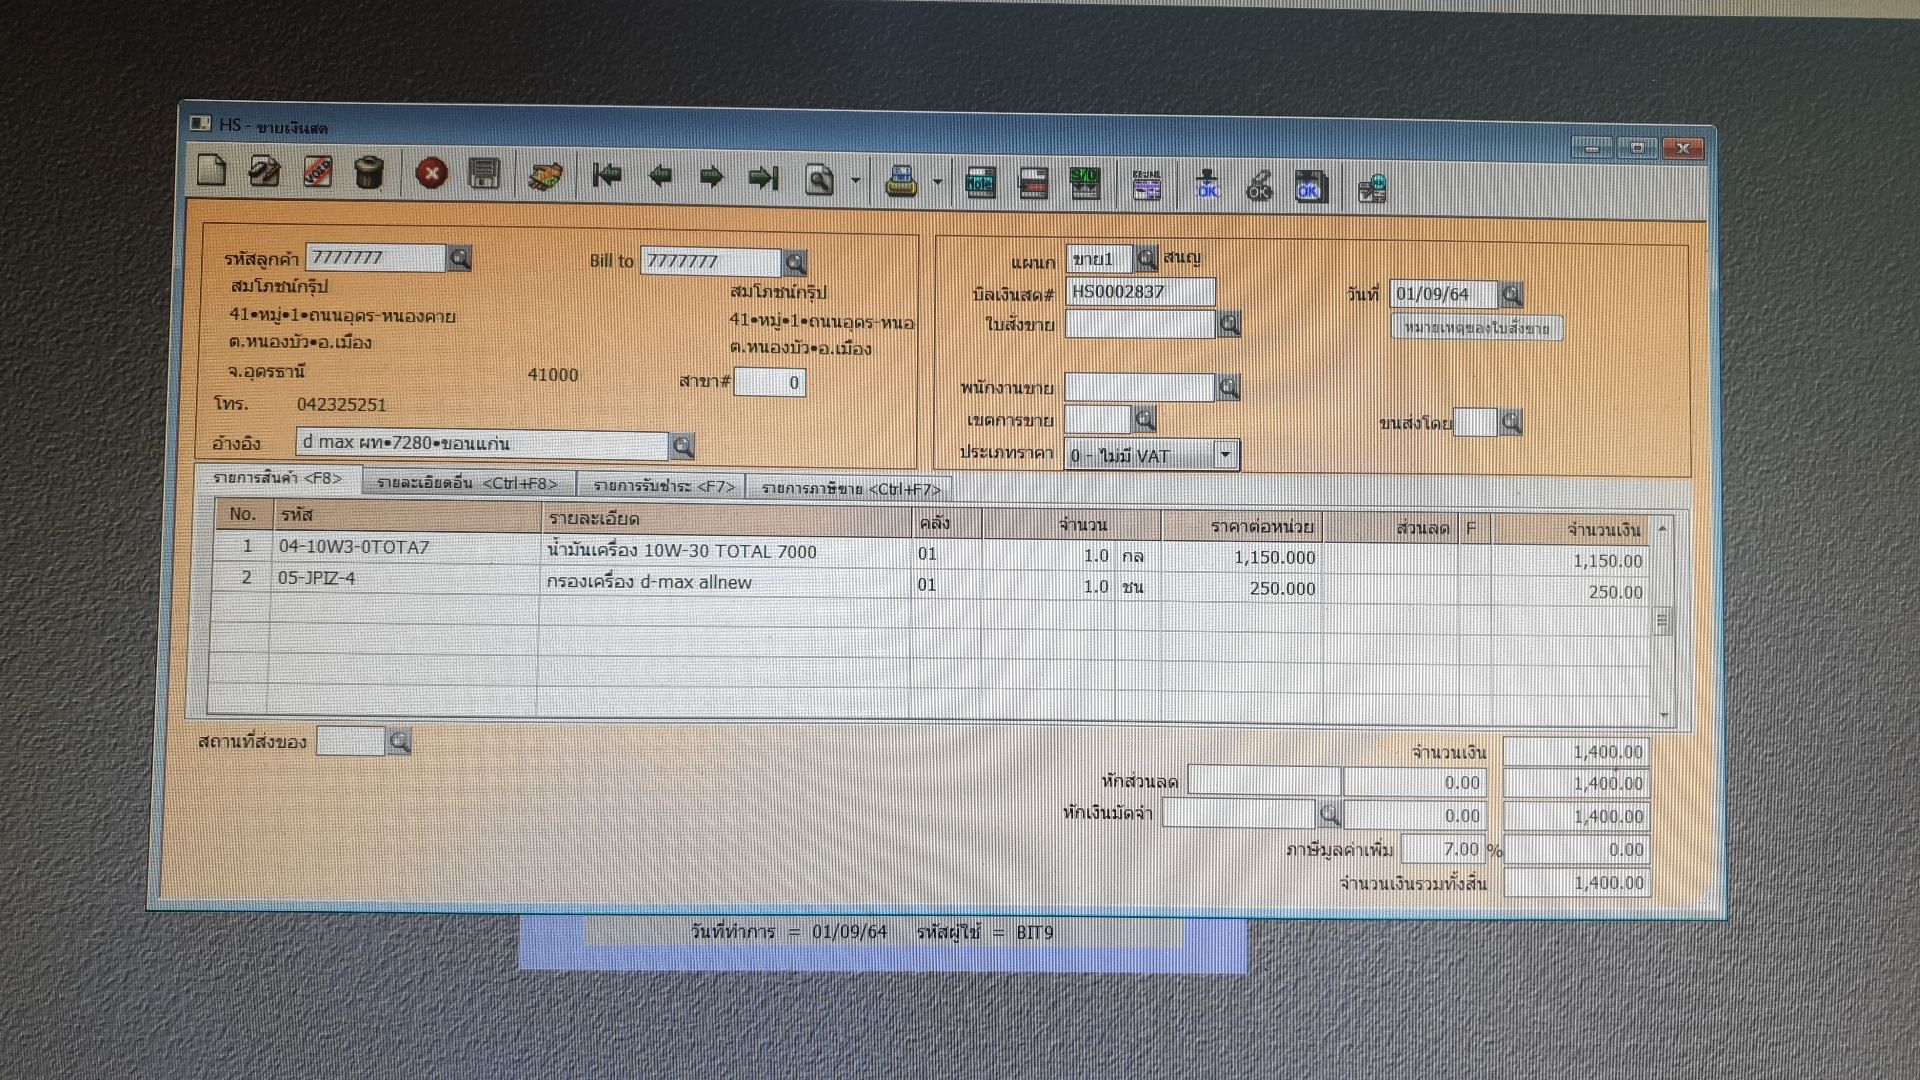Image resolution: width=1920 pixels, height=1080 pixels.
Task: Click items table scrollbar up arrow
Action: click(x=1662, y=527)
